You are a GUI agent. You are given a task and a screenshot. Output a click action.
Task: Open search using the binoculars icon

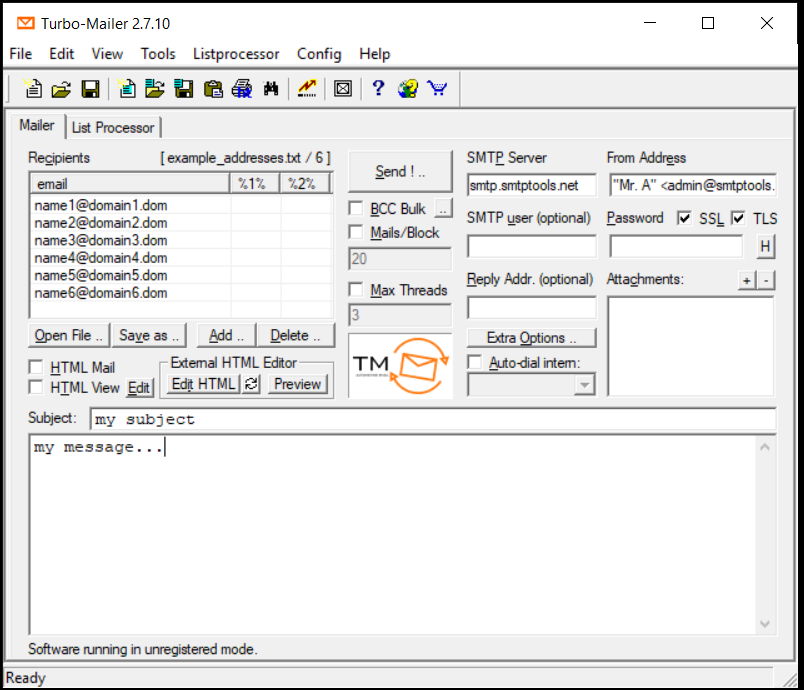pos(270,89)
